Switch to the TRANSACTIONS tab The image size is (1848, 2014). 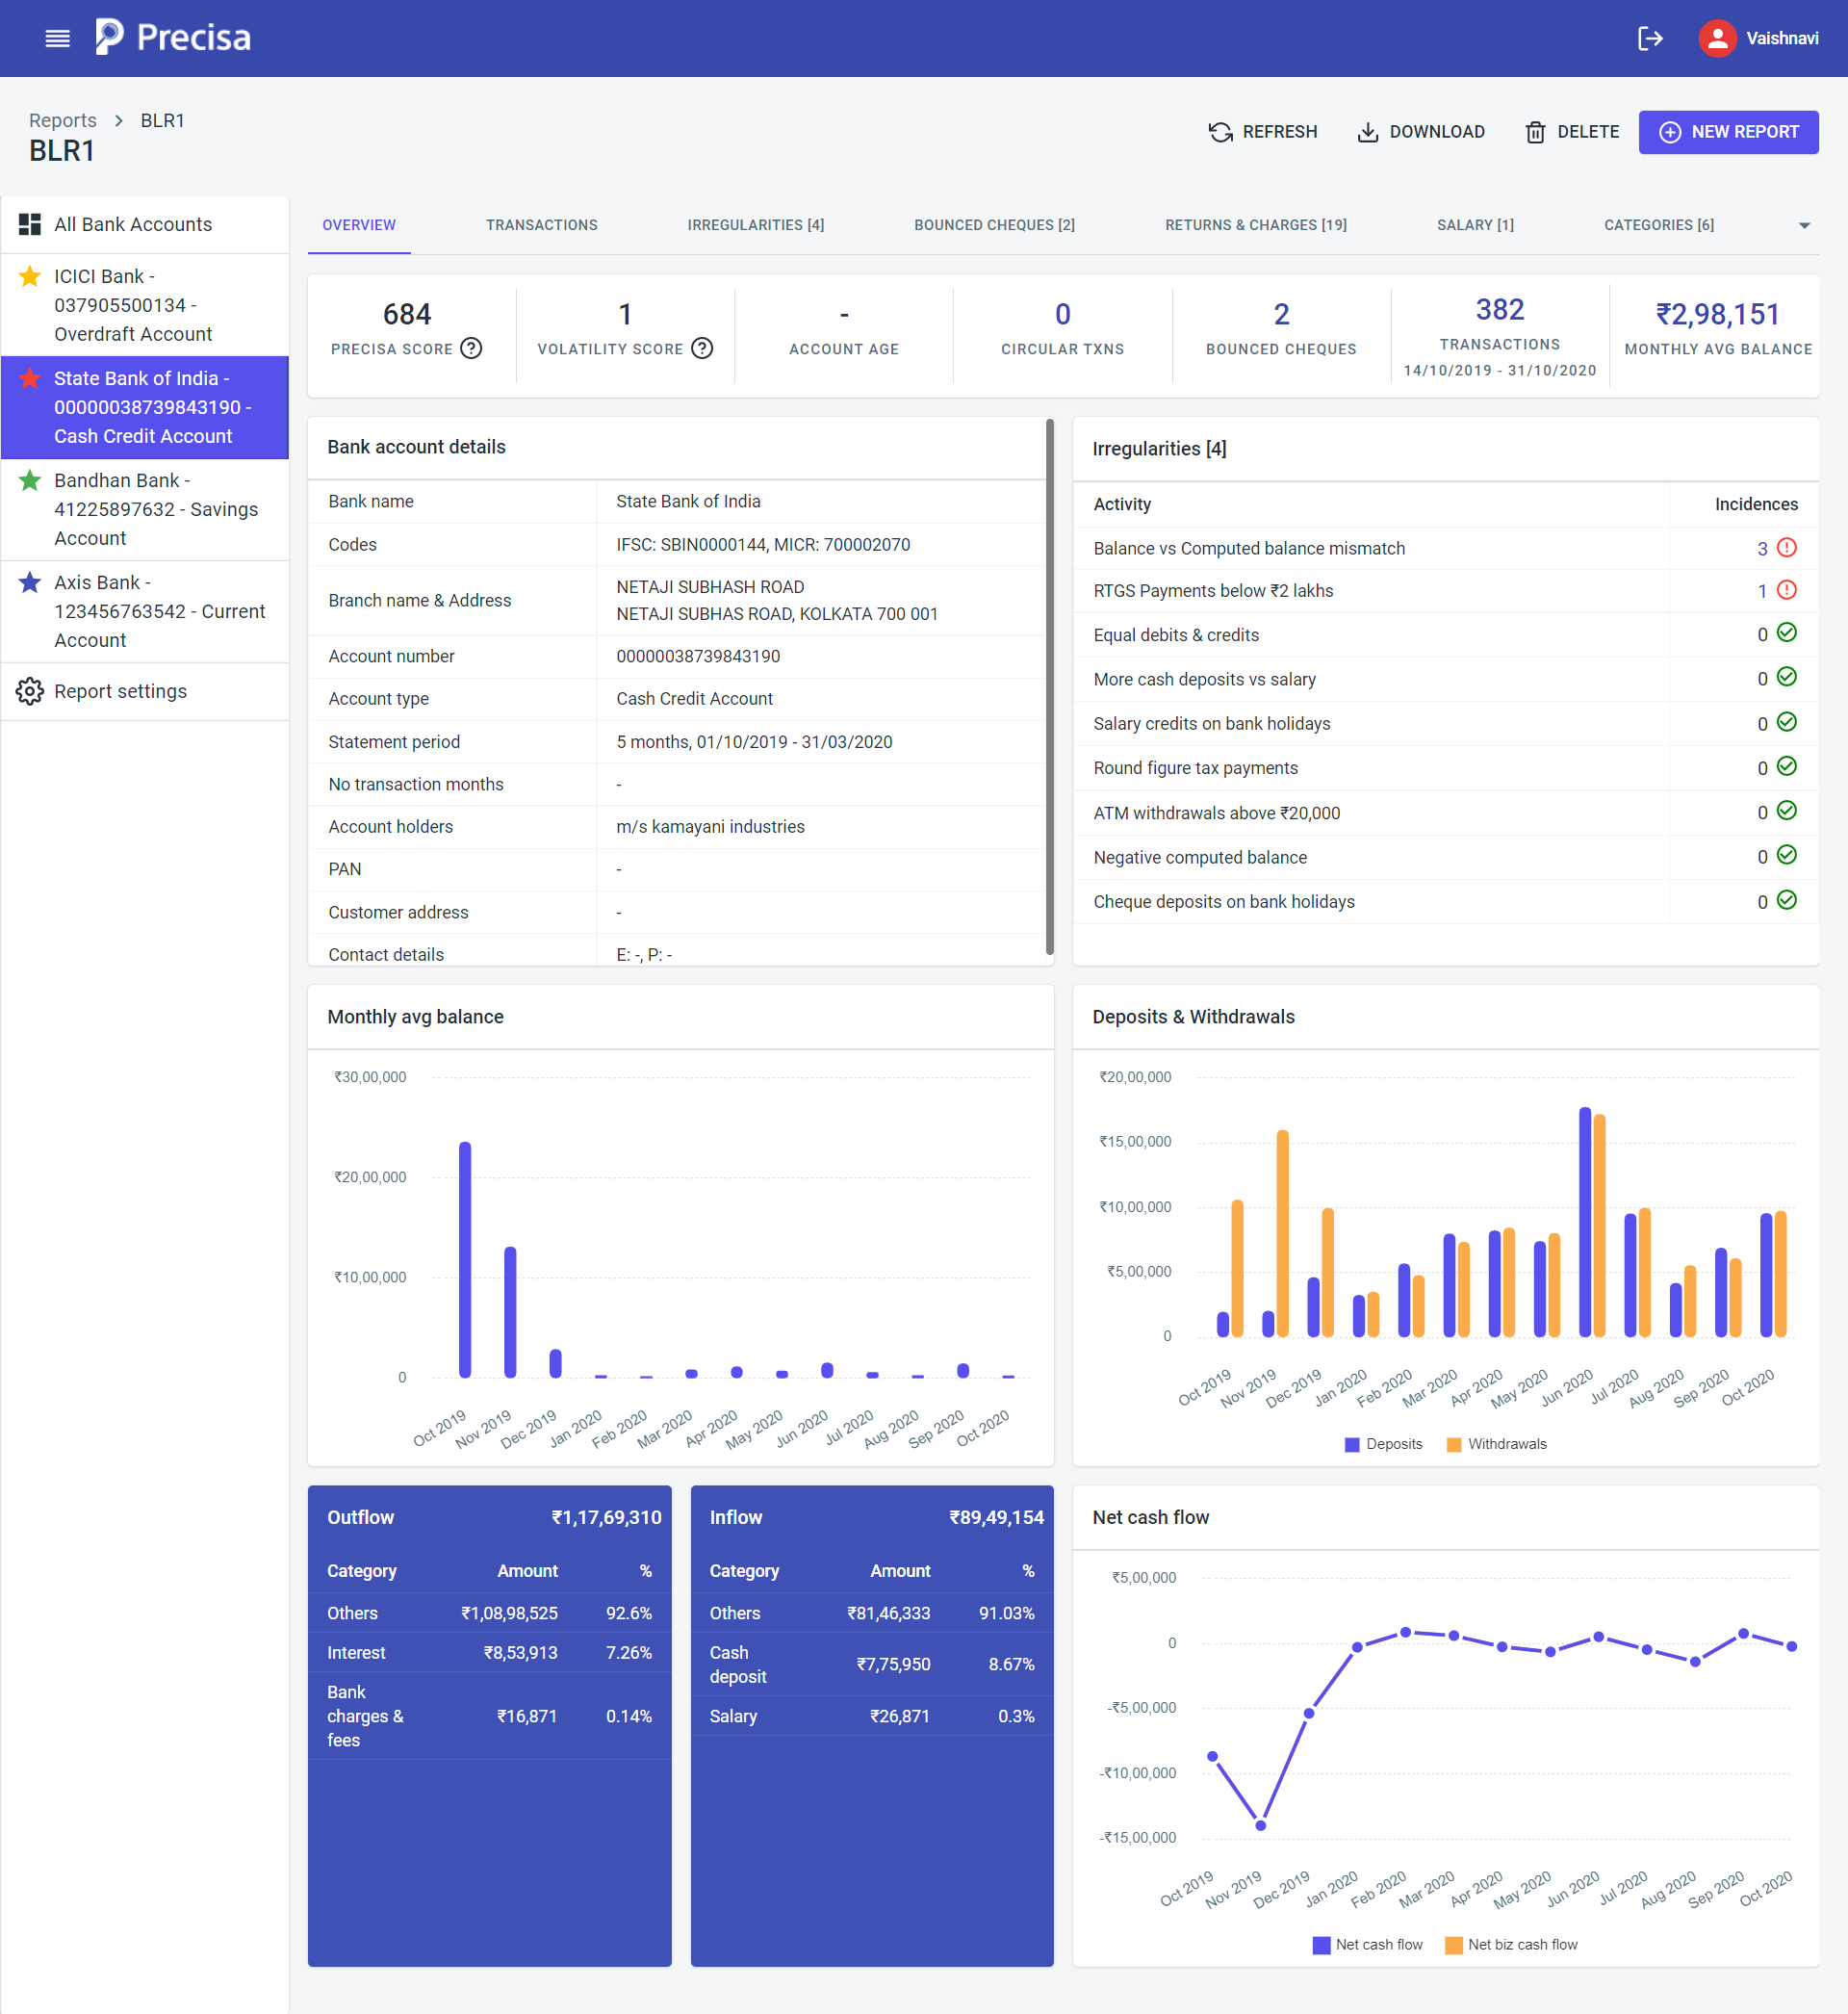pos(542,224)
